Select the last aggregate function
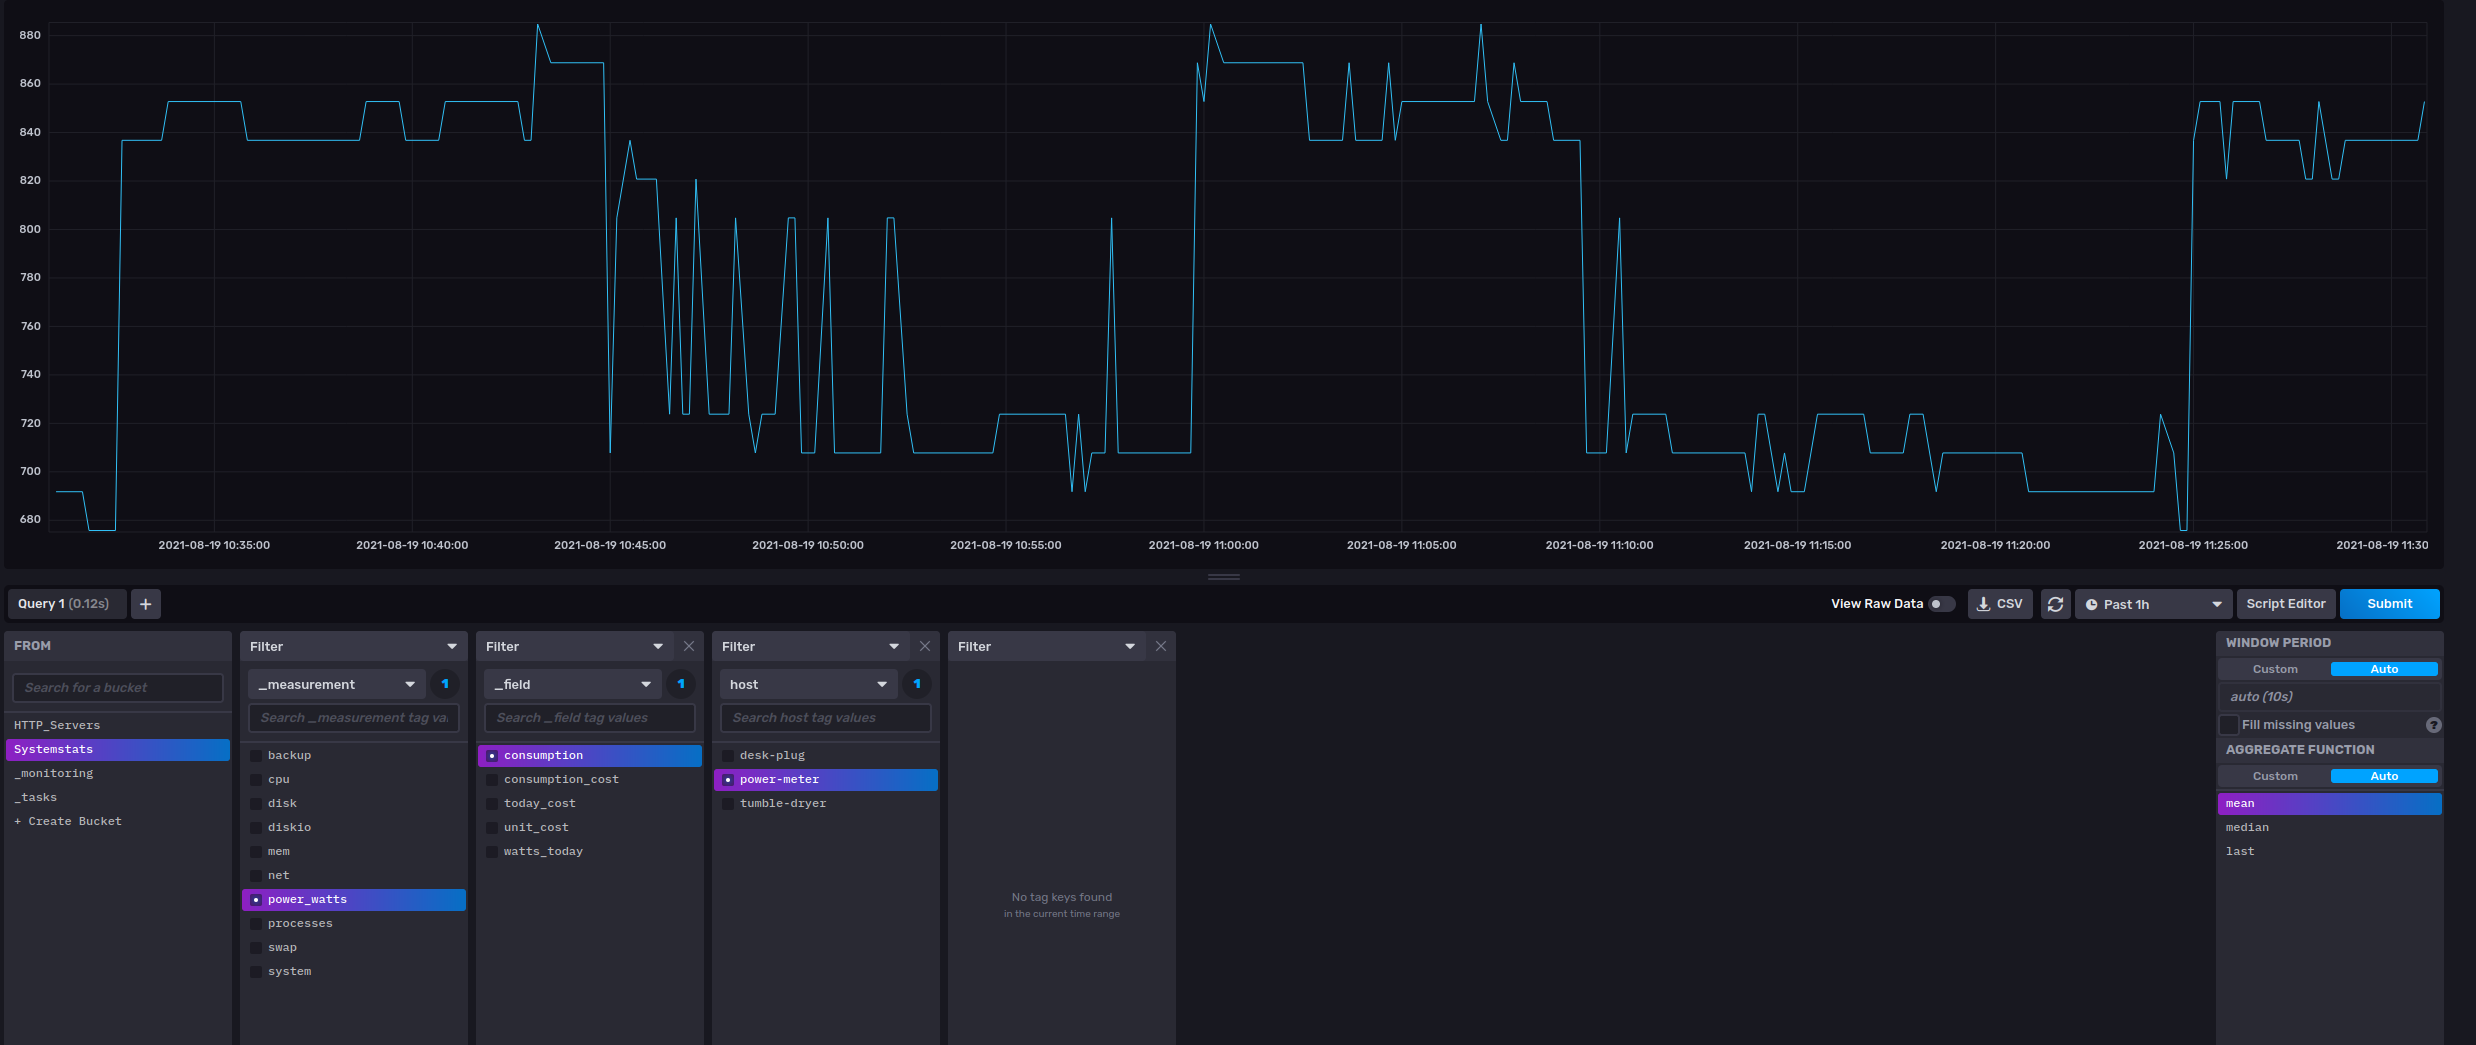Screen dimensions: 2476x1045 click(2329, 852)
